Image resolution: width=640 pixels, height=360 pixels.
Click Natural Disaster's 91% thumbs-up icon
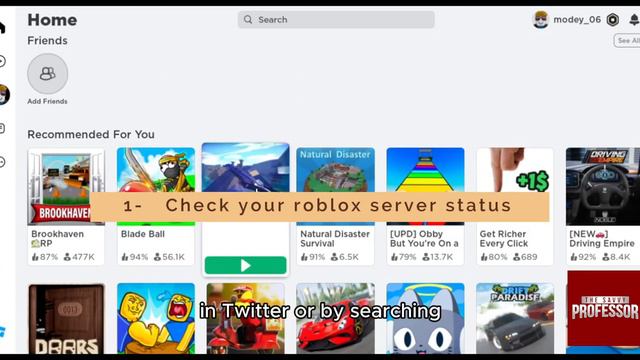coord(304,257)
